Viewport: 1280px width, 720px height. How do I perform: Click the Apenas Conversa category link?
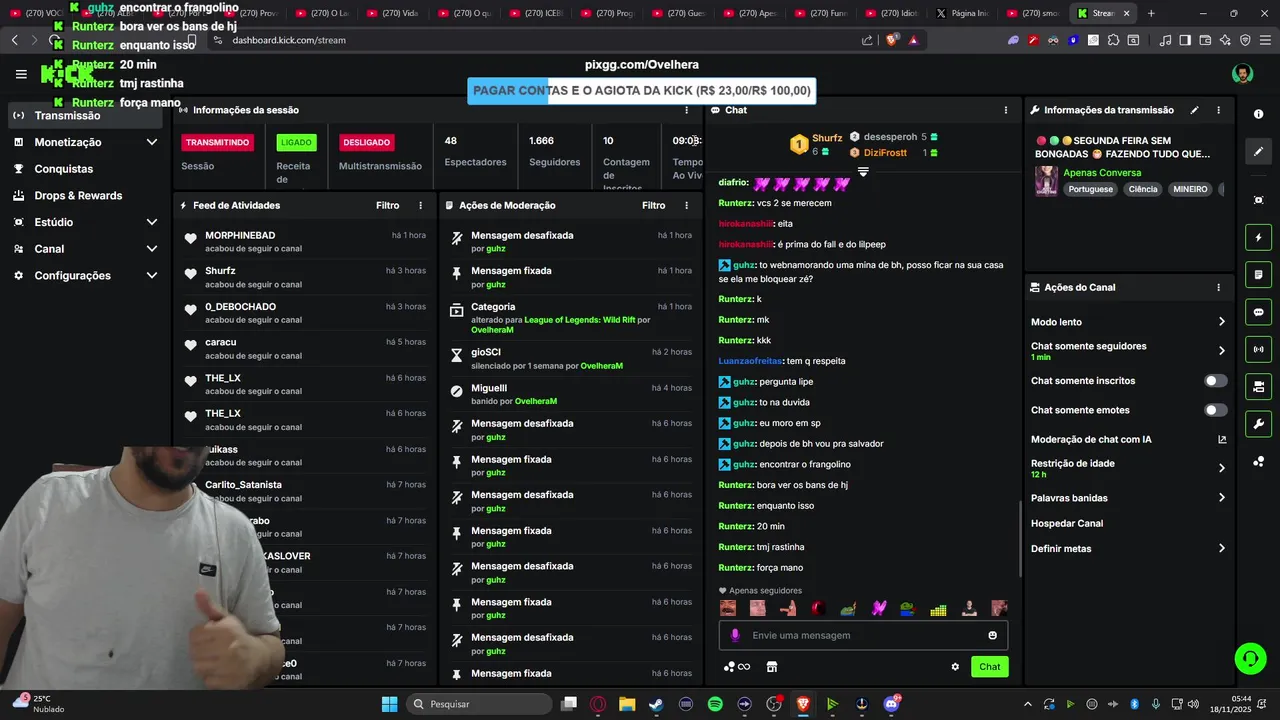[1102, 173]
